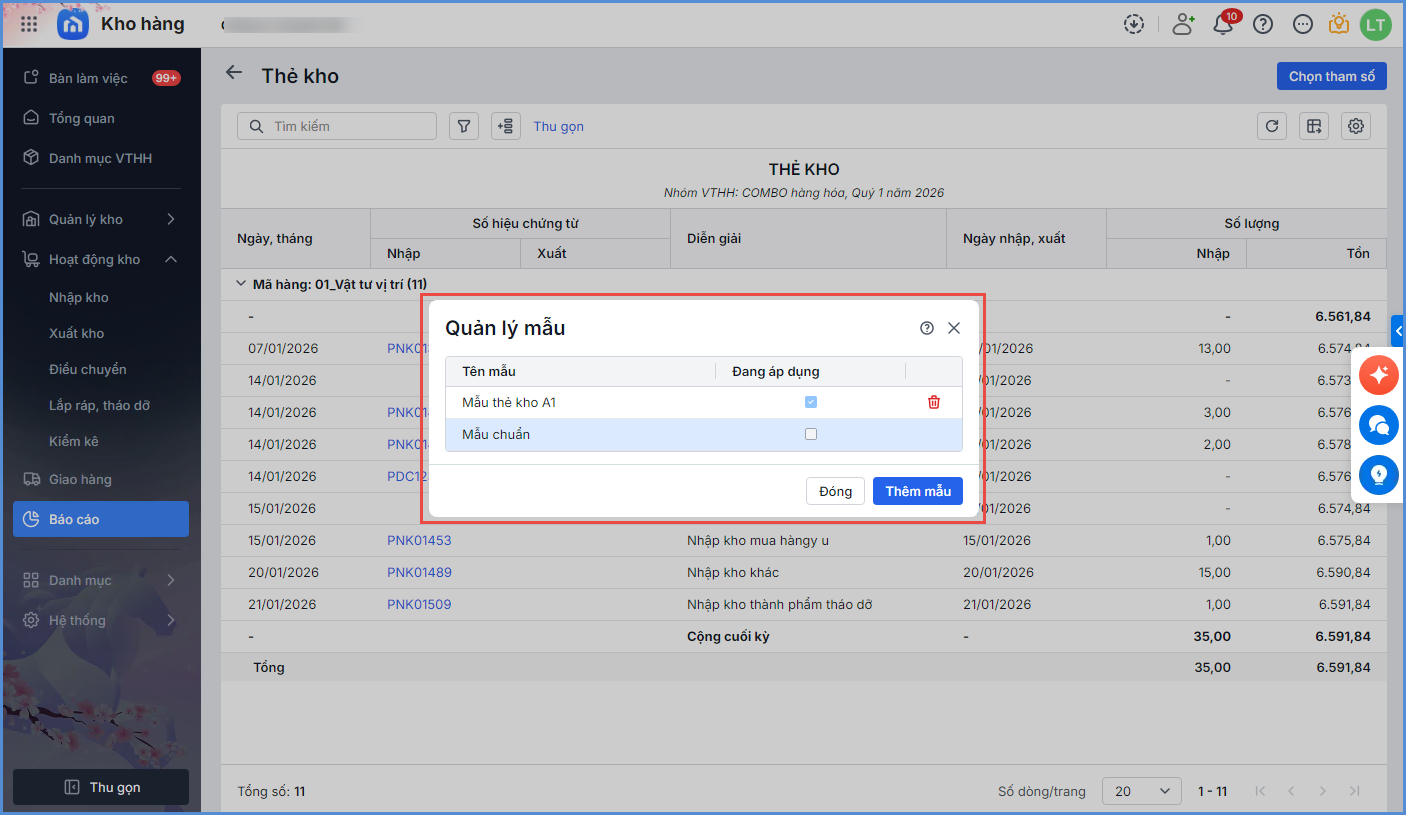Viewport: 1406px width, 815px height.
Task: Delete the Mẫu thẻ kho A1 template
Action: 934,402
